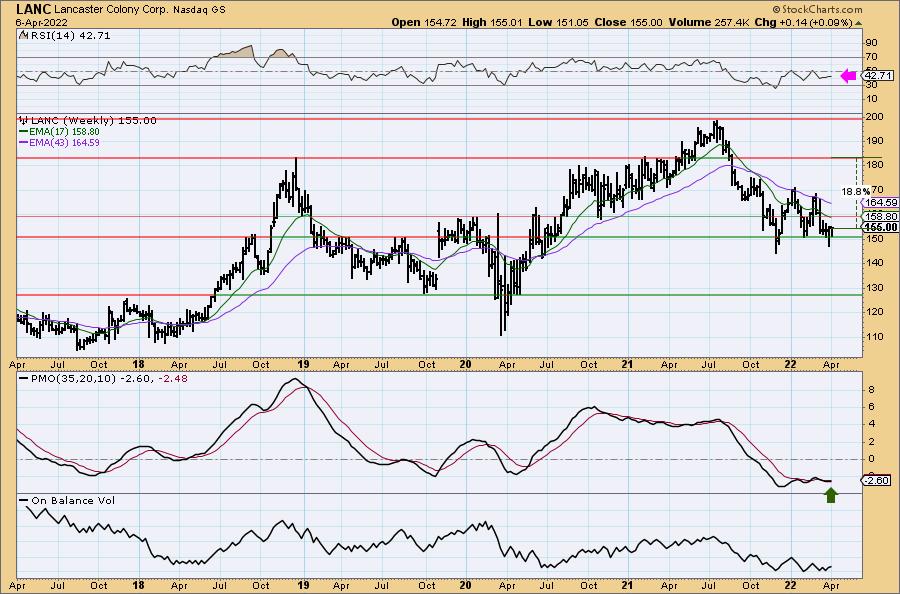Click the Chg +0.14 (+0.09%) value
The height and width of the screenshot is (594, 900).
pos(803,22)
